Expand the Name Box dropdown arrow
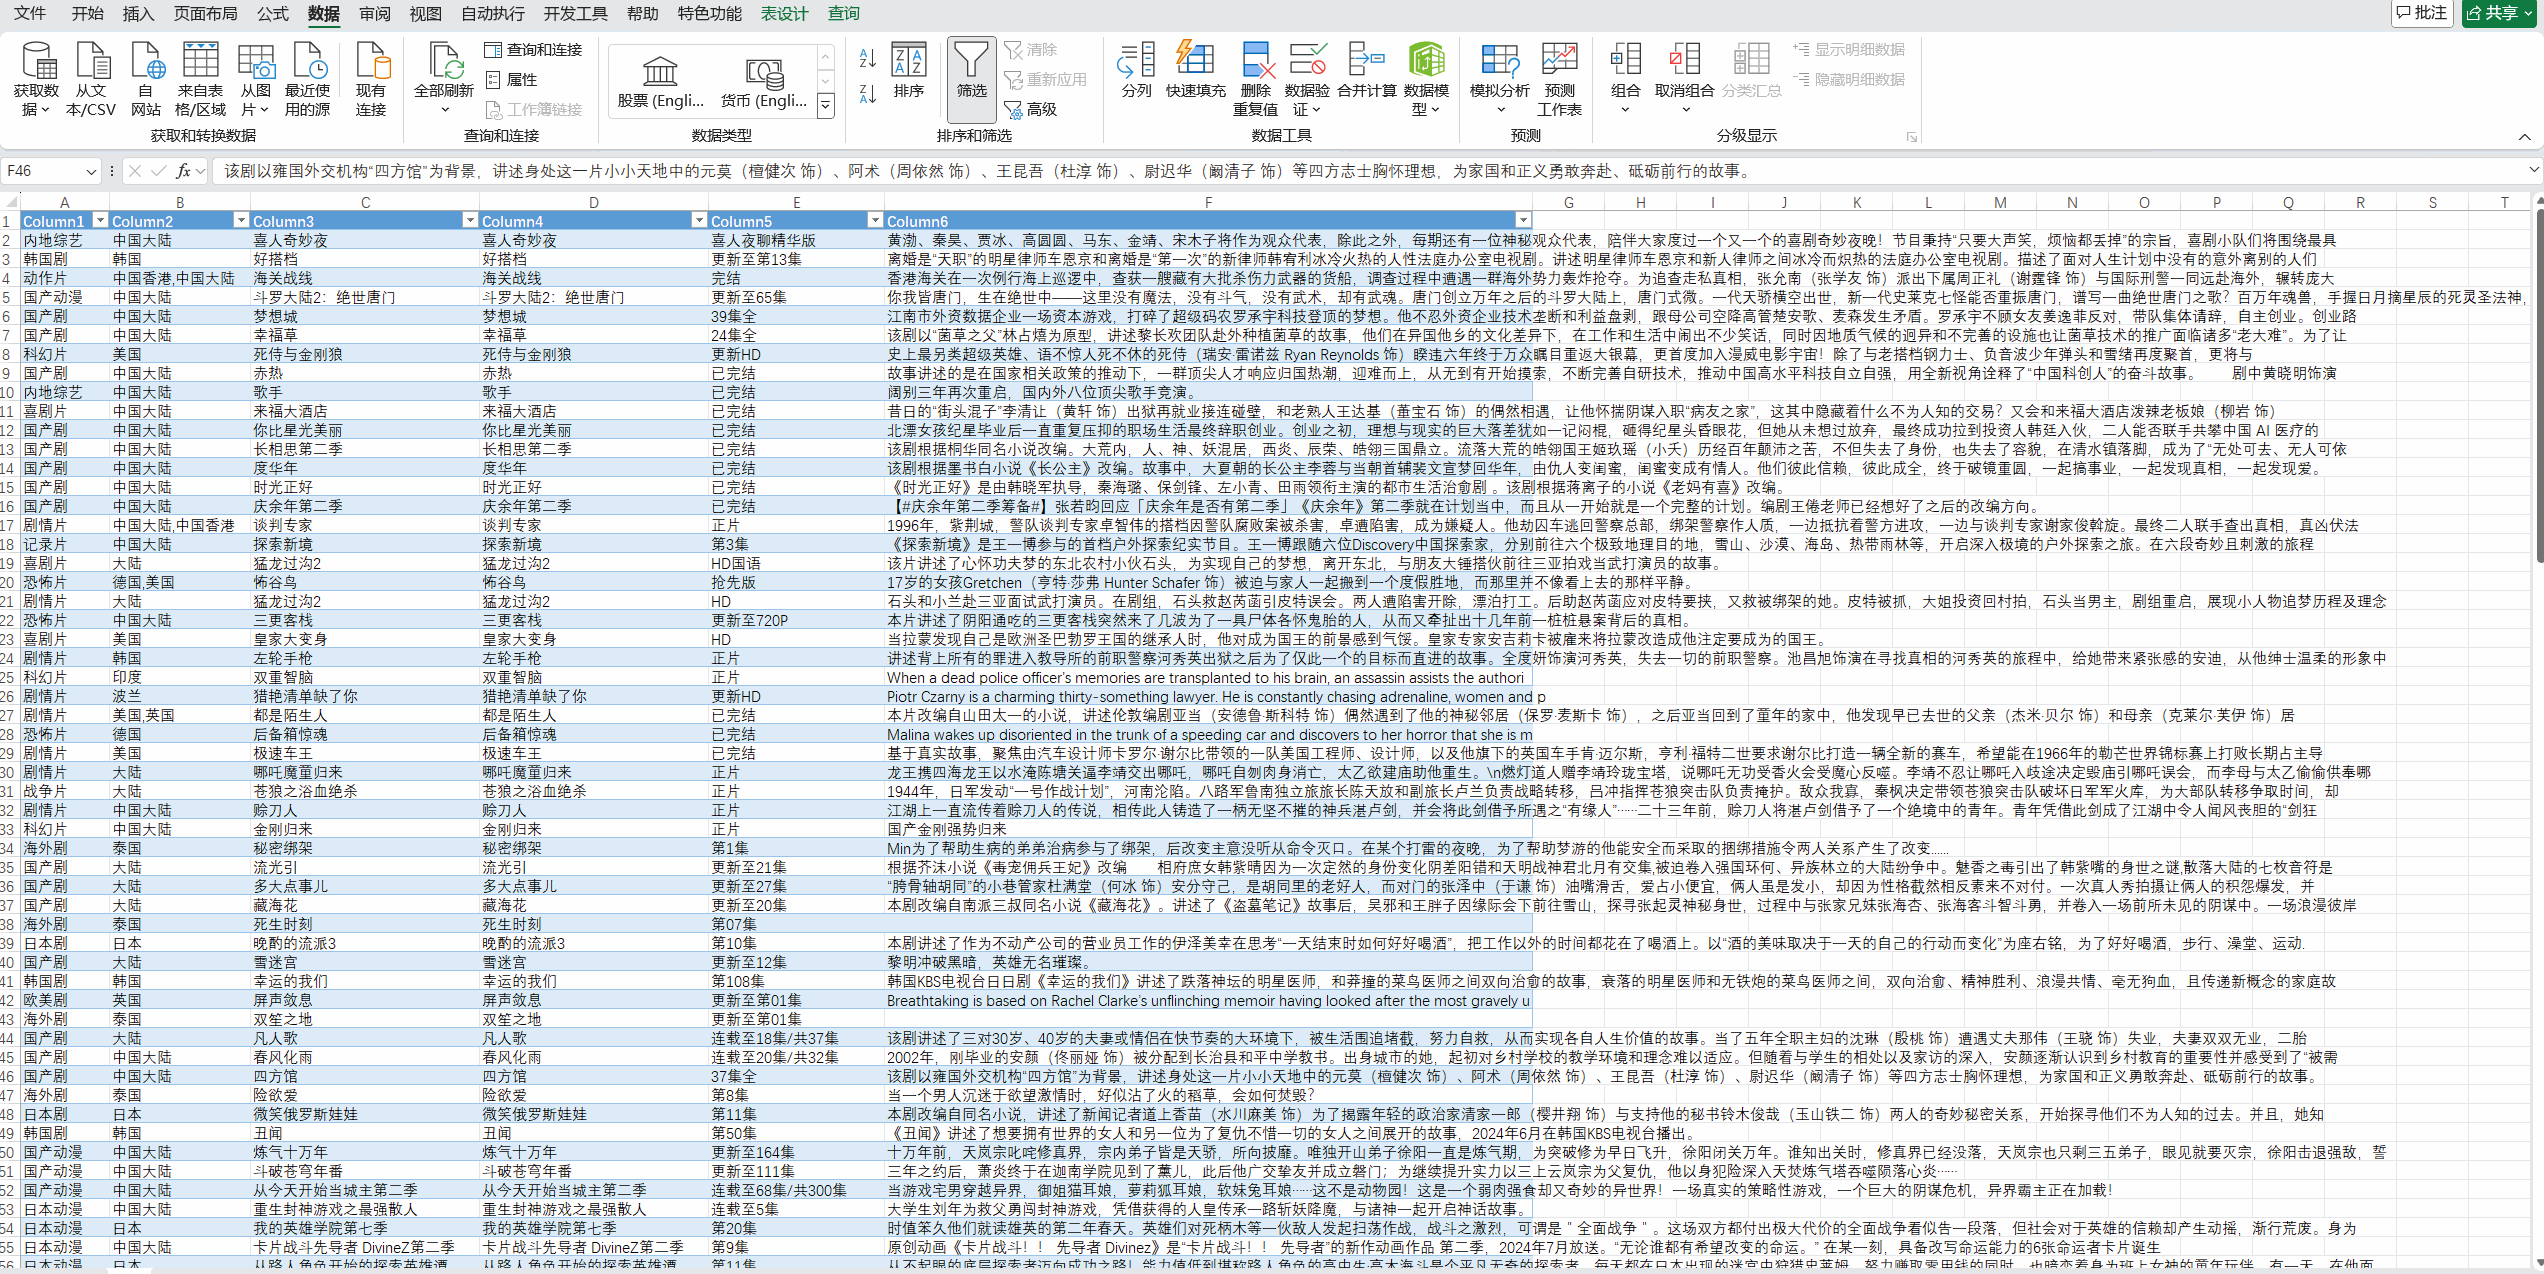The height and width of the screenshot is (1274, 2544). (91, 172)
